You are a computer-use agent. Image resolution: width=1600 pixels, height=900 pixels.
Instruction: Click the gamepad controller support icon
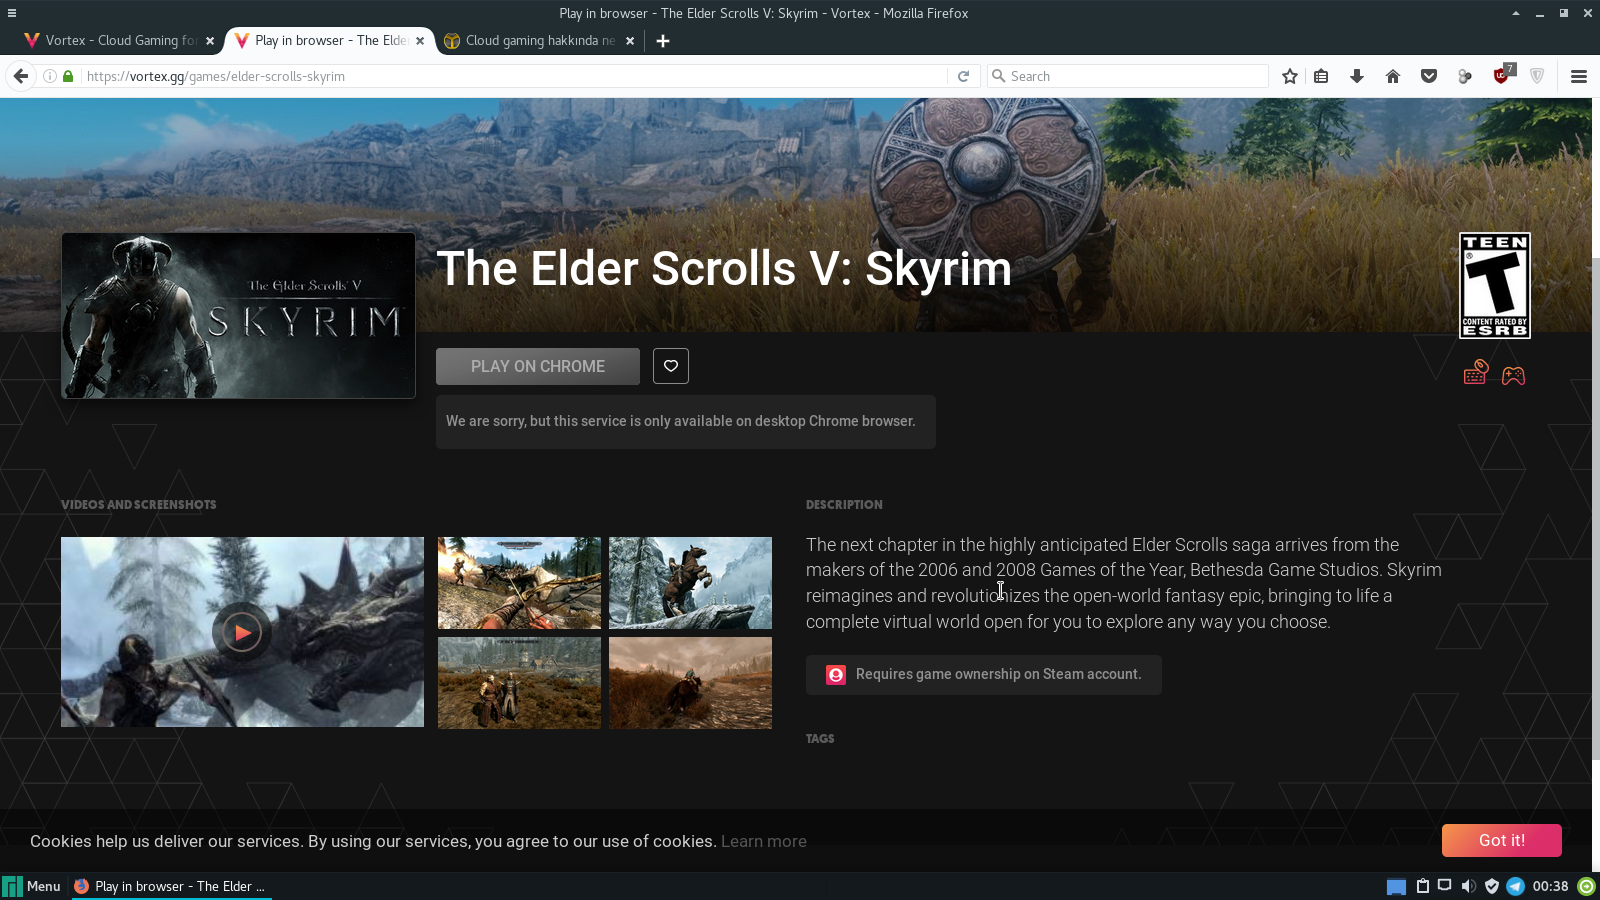point(1513,375)
